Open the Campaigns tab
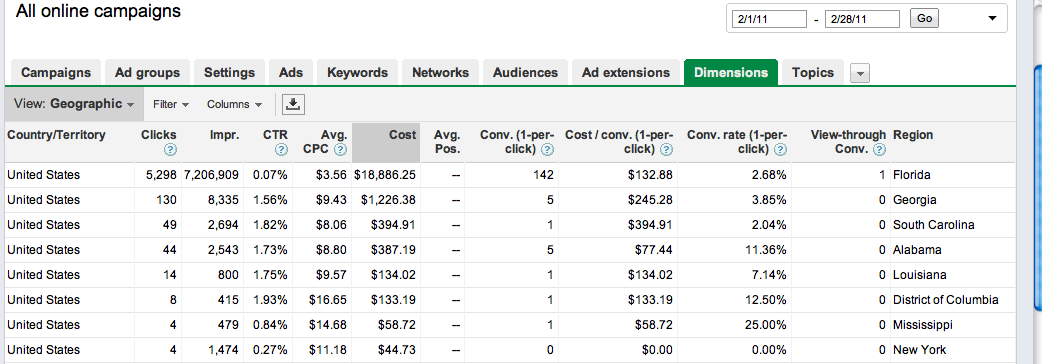Viewport: 1042px width, 364px height. point(56,73)
